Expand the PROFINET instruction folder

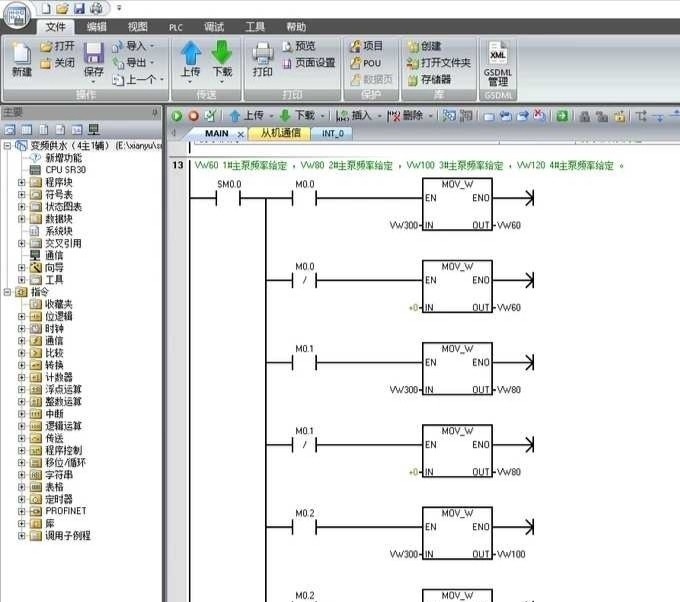click(21, 511)
